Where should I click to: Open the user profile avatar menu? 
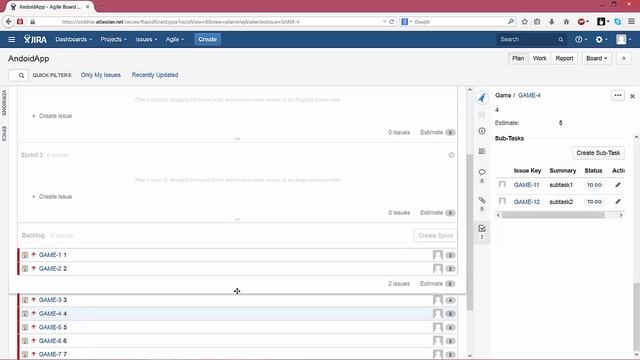624,40
